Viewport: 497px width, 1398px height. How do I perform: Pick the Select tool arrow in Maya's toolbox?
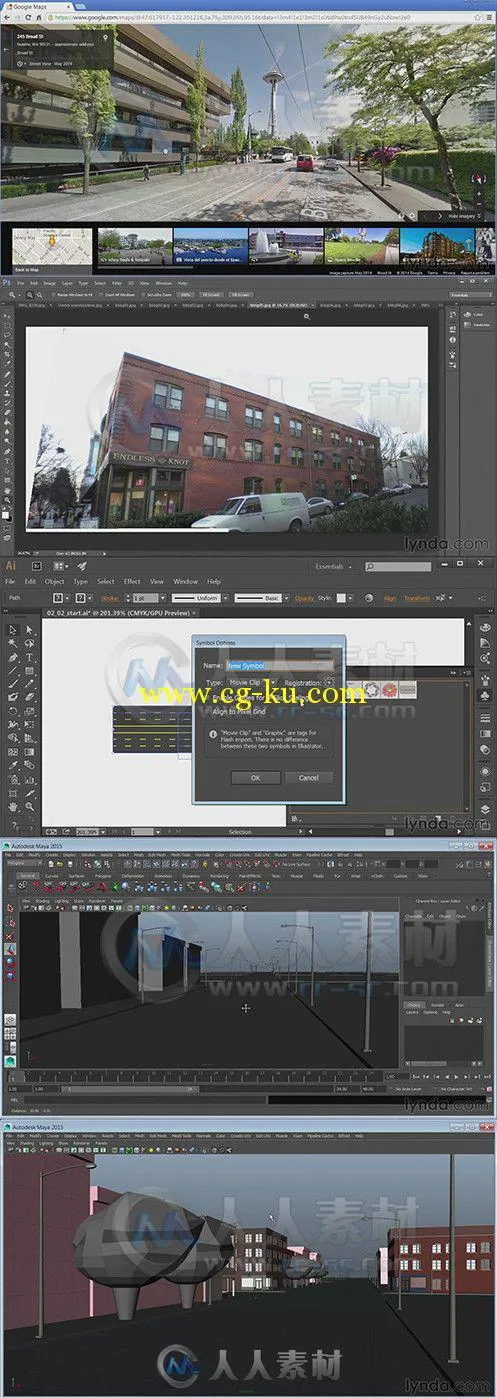(x=10, y=908)
